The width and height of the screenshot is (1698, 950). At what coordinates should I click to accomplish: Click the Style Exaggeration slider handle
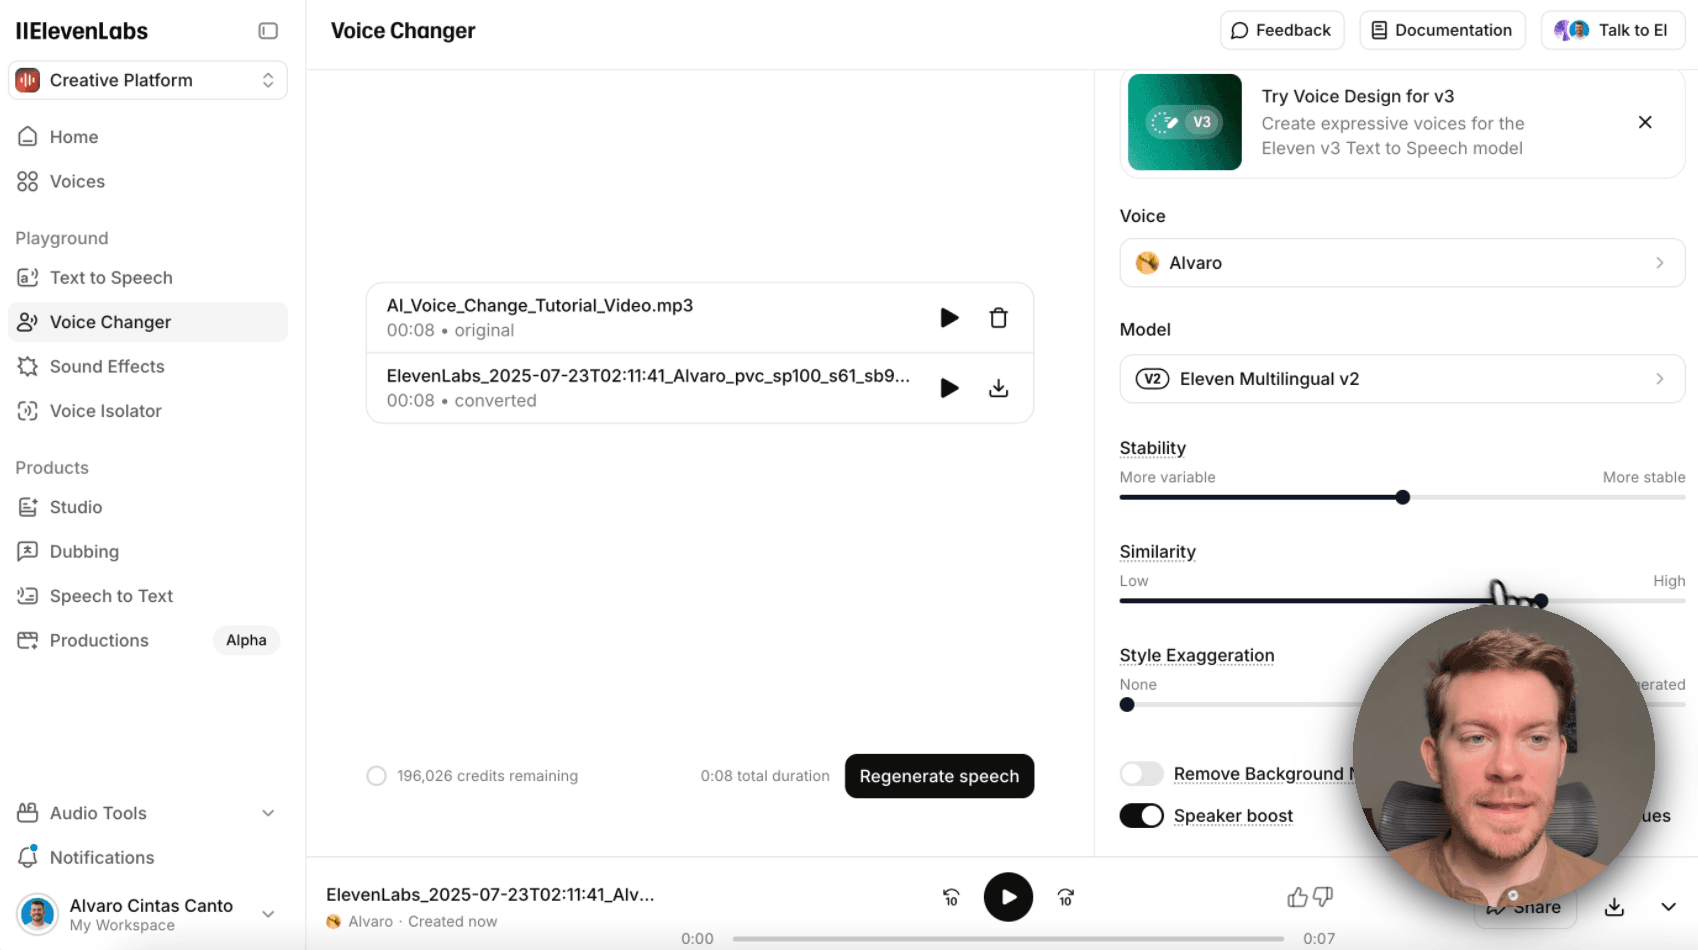1127,704
